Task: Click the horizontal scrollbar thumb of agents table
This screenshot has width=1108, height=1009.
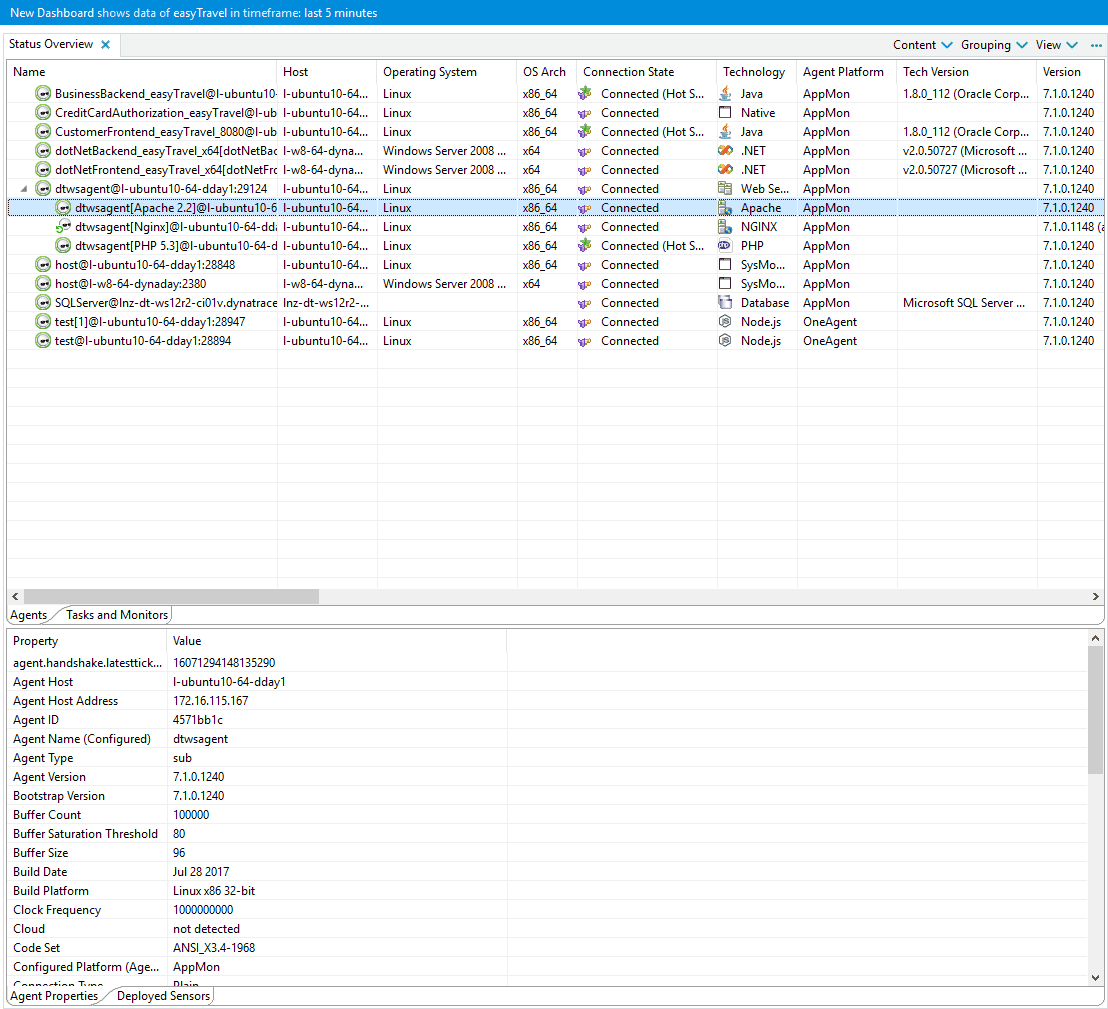Action: 171,596
